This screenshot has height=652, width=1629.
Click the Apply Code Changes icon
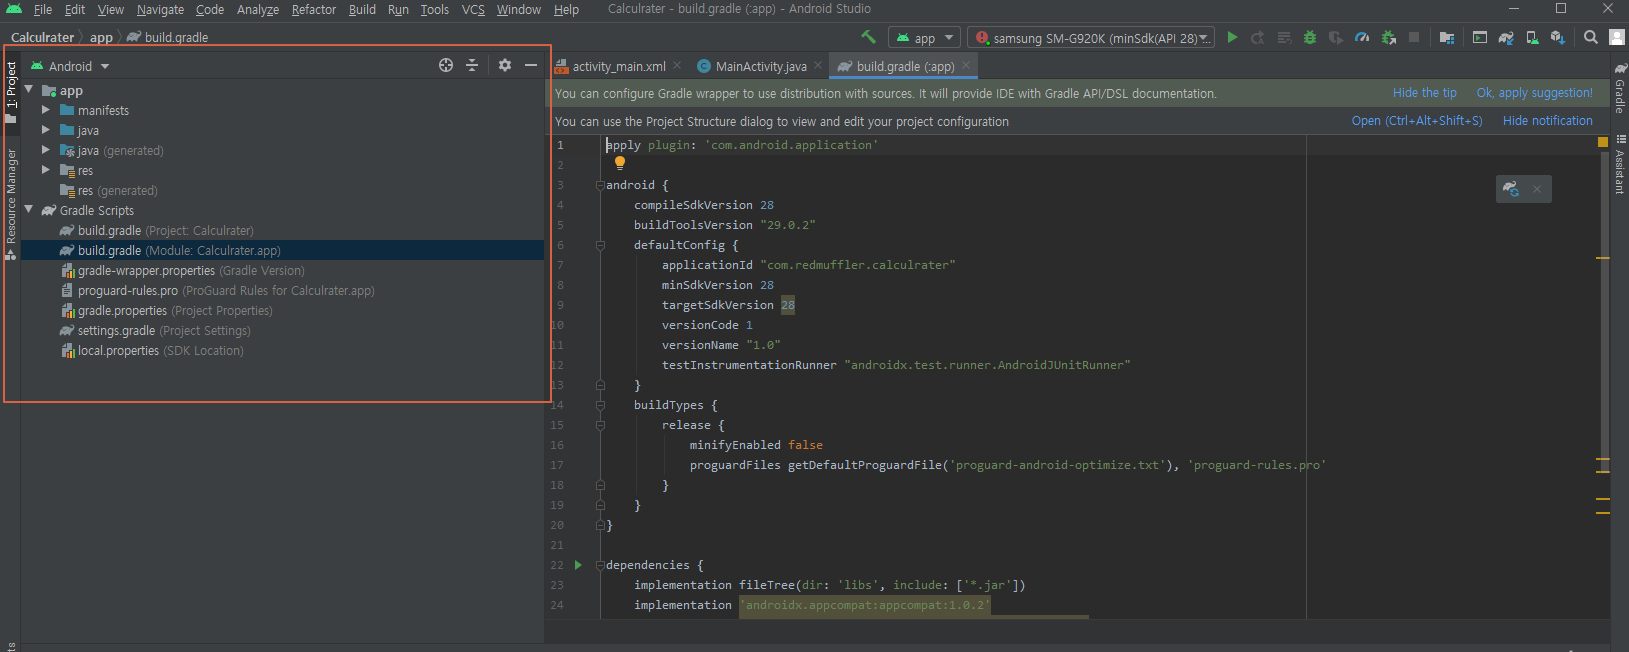1284,37
